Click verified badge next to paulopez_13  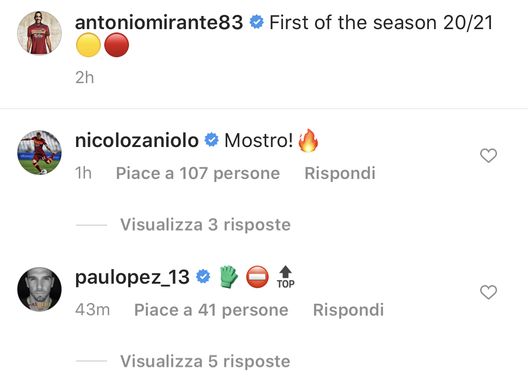click(x=203, y=277)
